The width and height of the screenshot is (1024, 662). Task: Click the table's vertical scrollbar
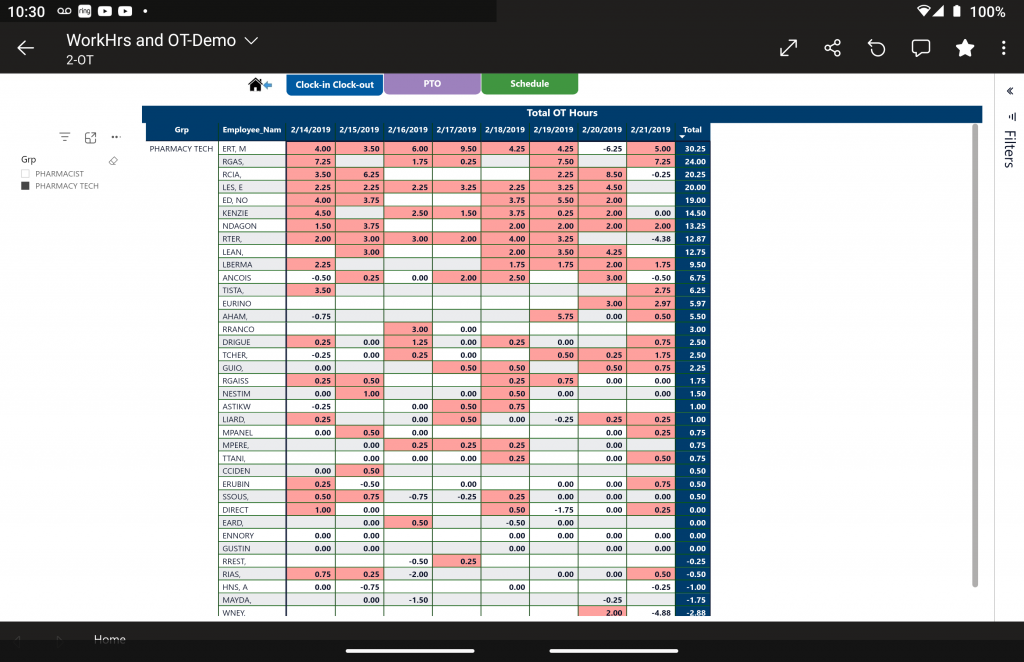976,350
